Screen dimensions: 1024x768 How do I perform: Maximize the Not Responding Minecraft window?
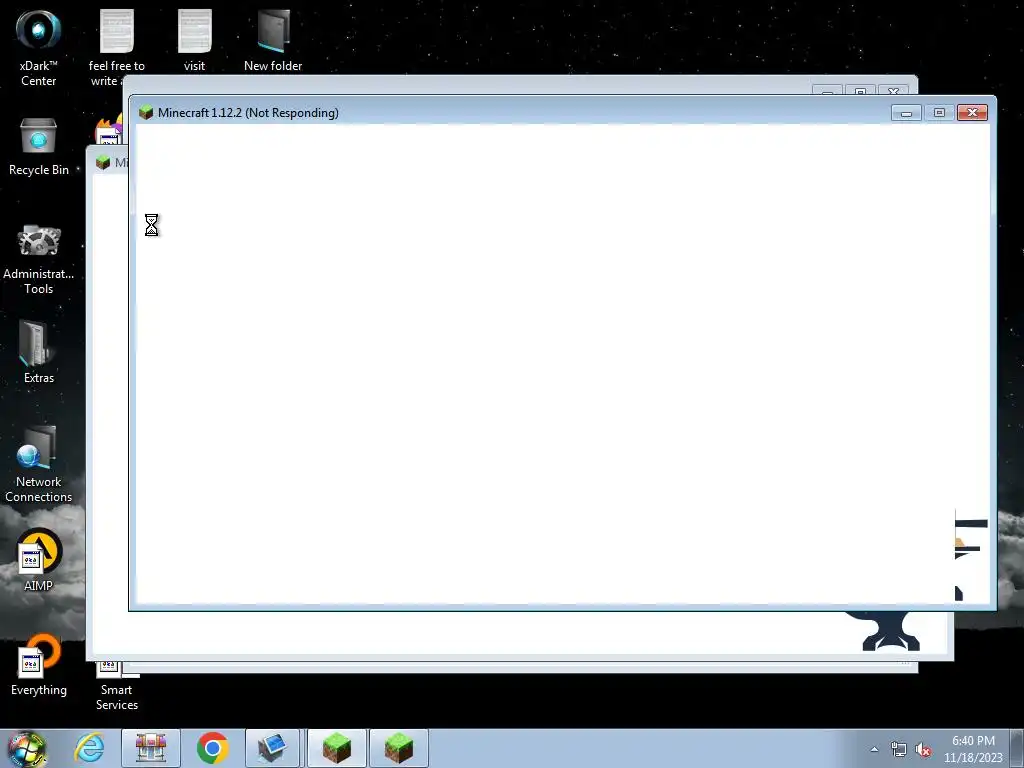[x=939, y=112]
